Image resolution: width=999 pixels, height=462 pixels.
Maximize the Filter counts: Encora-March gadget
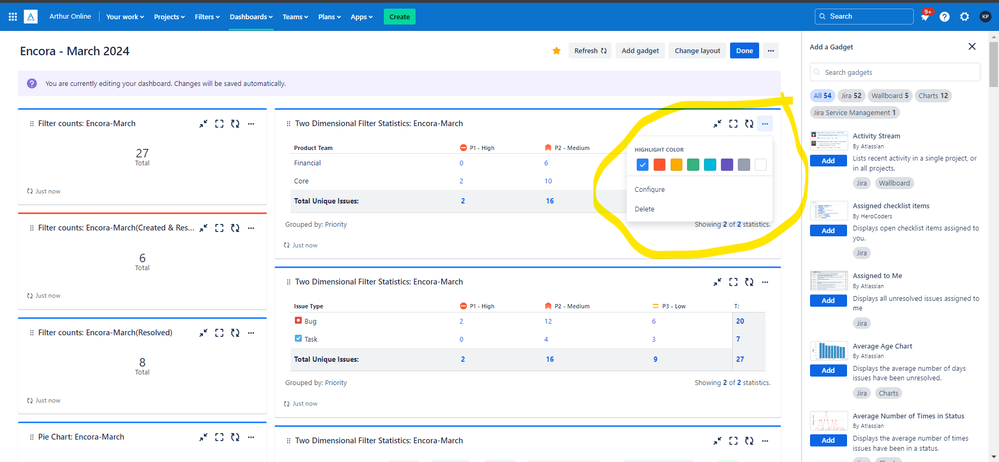click(219, 124)
